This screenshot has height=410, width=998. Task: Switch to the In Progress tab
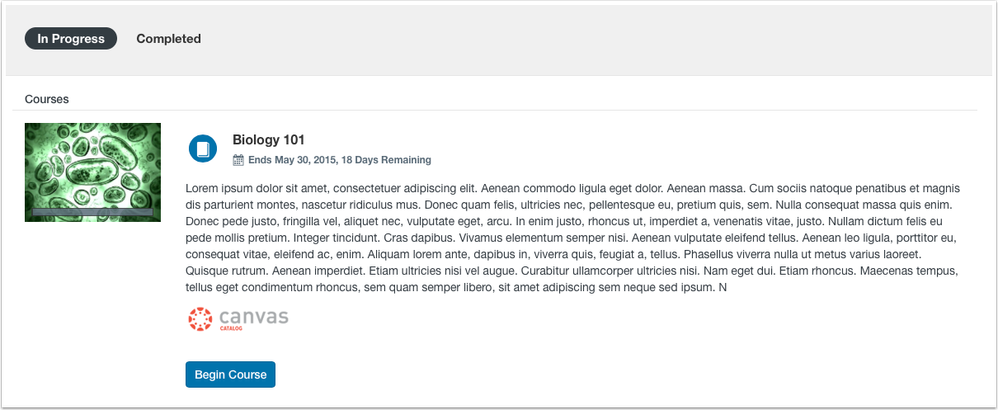[x=71, y=39]
